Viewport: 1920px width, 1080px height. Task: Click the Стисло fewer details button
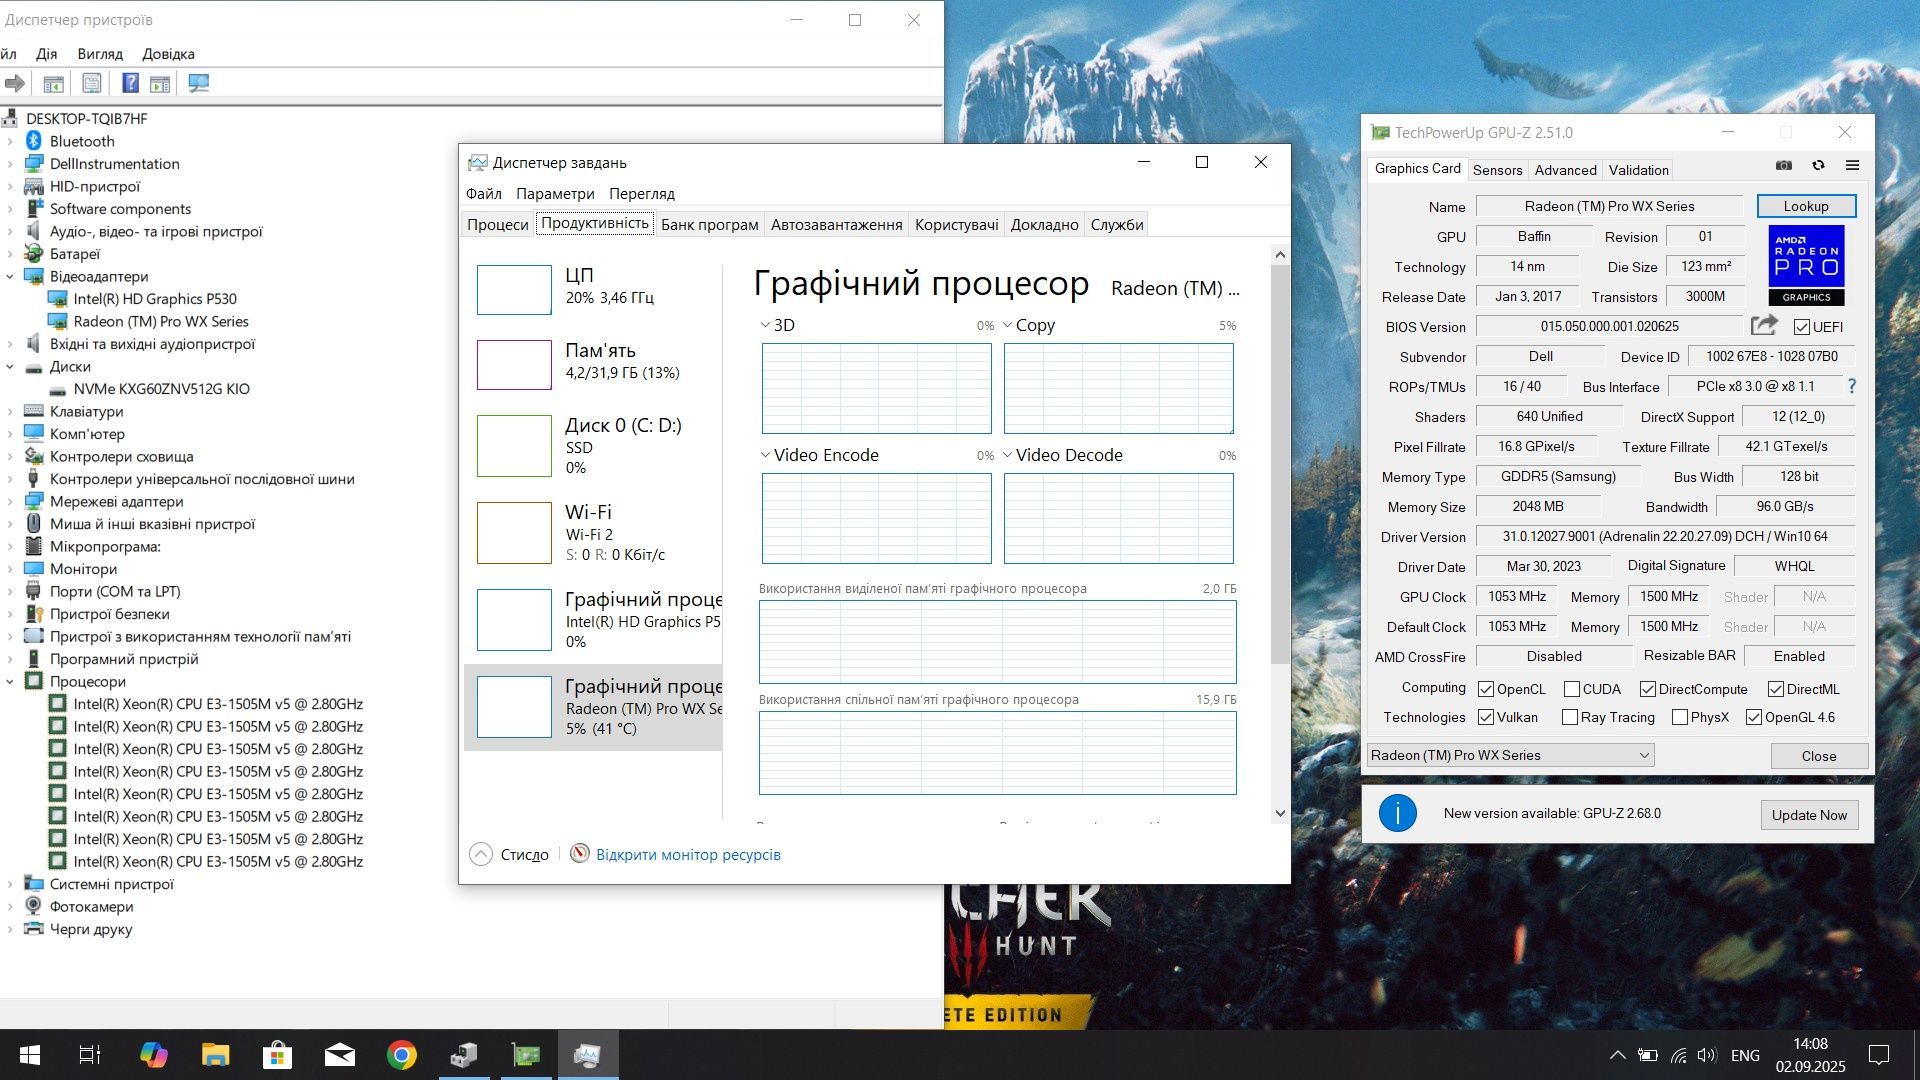(x=511, y=854)
